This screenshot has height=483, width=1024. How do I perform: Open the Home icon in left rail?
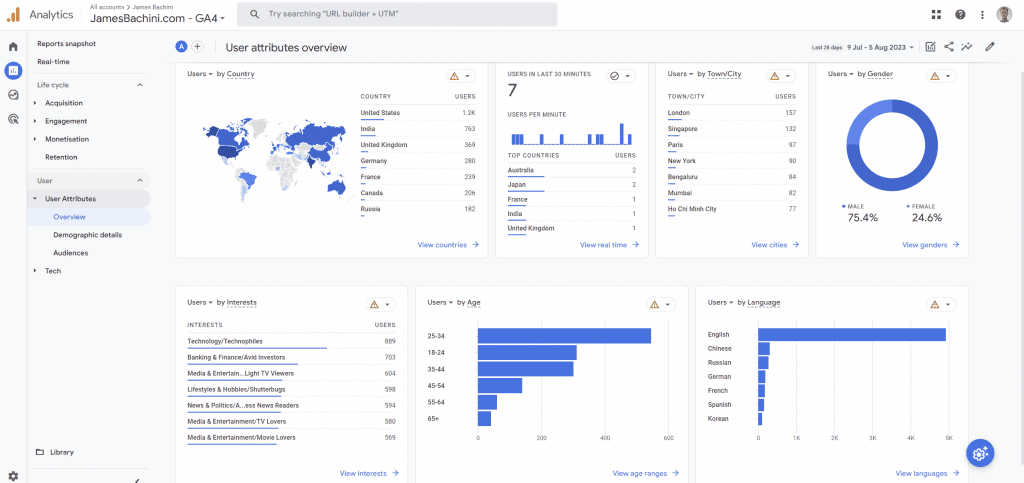[13, 47]
